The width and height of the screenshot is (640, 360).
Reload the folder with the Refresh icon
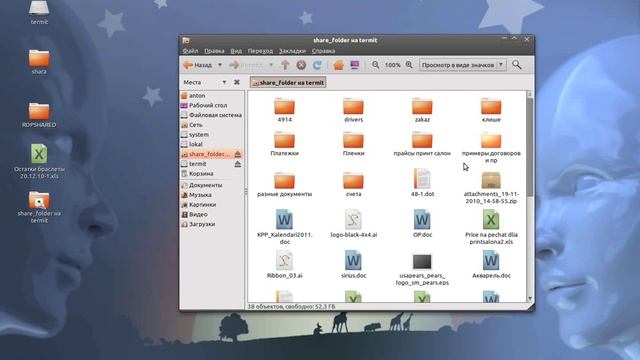coord(317,65)
